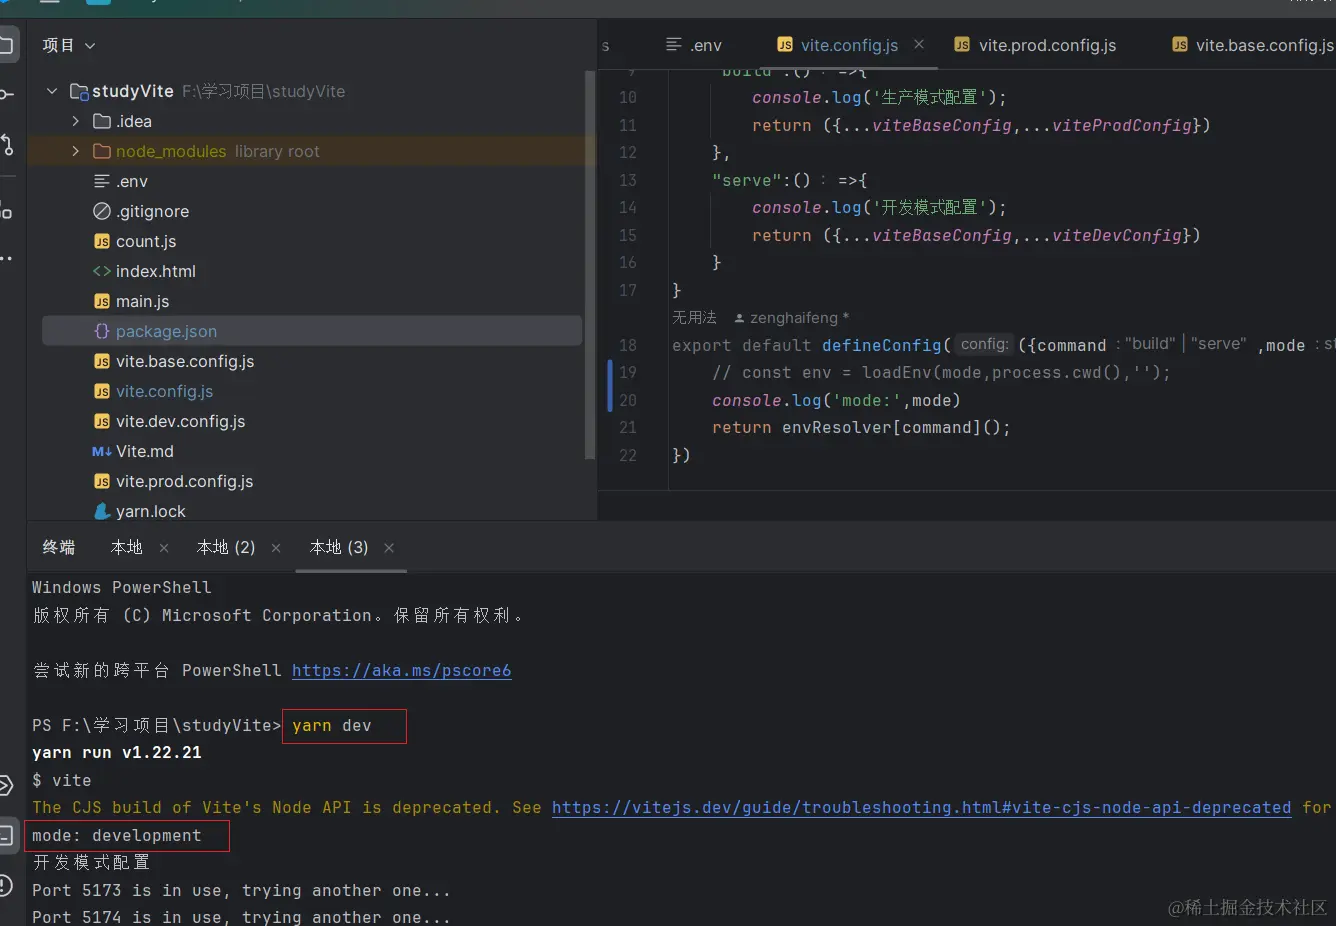Click the project tree vertical scrollbar
Image resolution: width=1336 pixels, height=926 pixels.
[x=590, y=265]
